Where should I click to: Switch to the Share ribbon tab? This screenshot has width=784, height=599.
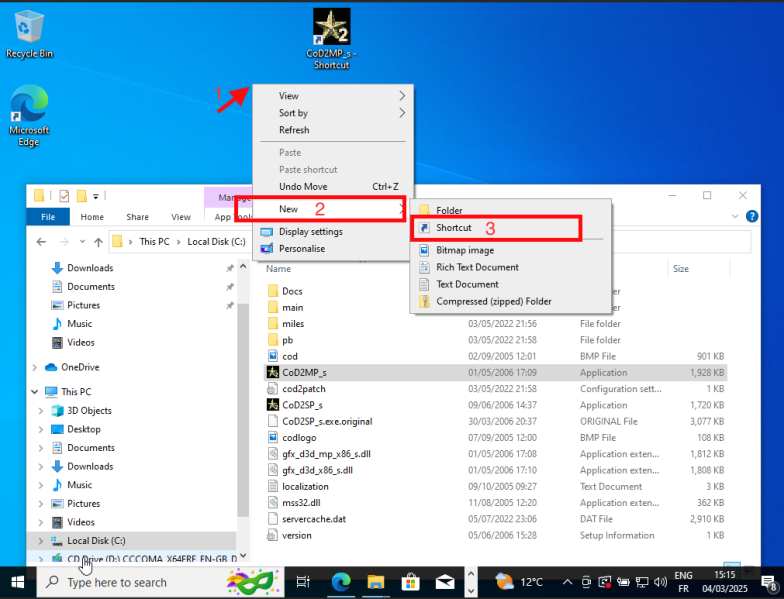point(137,217)
